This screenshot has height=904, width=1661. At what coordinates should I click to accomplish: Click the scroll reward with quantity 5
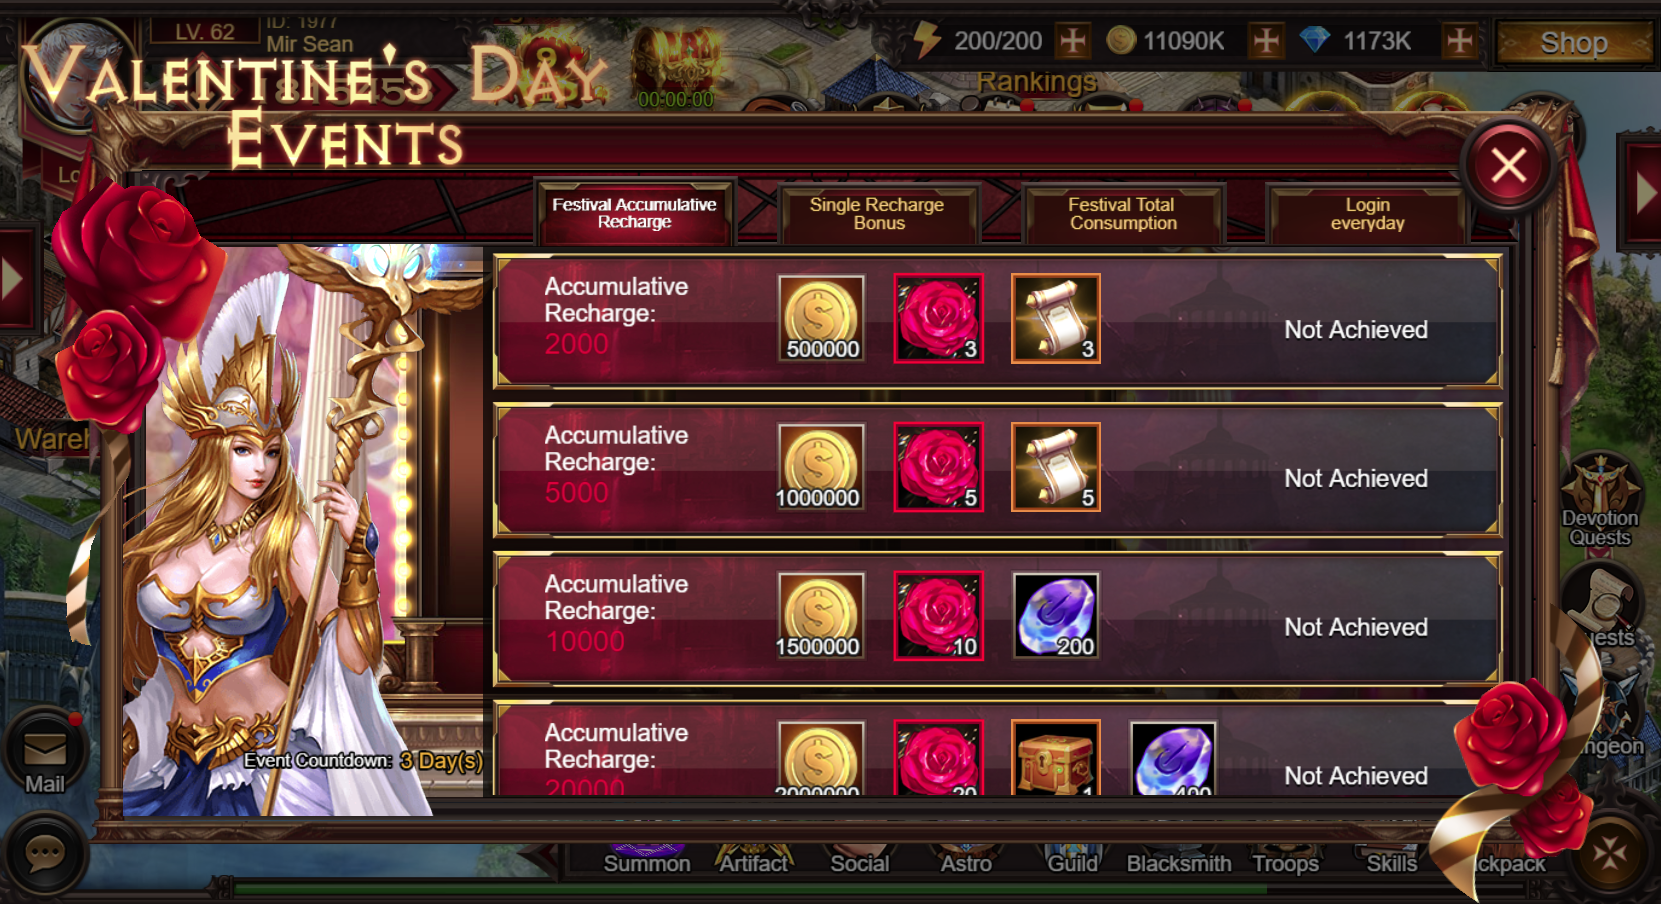tap(1056, 467)
